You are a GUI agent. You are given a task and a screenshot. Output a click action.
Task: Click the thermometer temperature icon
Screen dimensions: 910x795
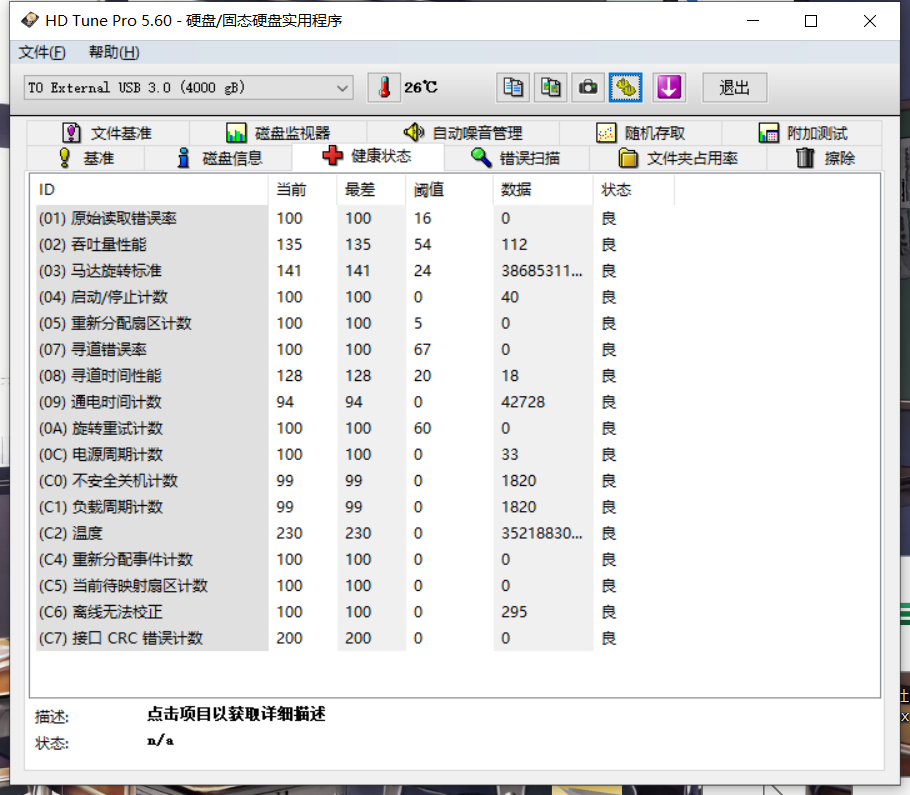click(383, 88)
